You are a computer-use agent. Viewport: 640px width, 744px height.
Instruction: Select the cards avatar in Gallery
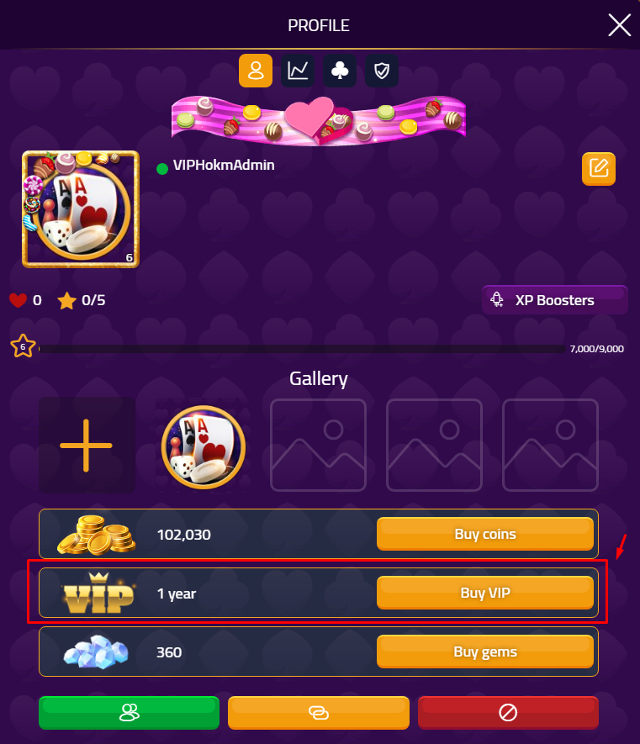tap(203, 446)
